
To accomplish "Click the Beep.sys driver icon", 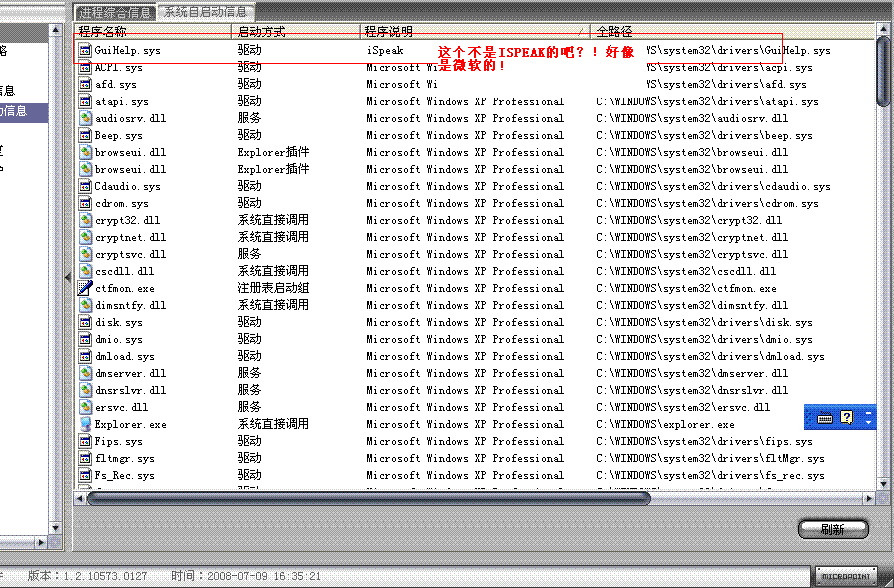I will click(86, 135).
